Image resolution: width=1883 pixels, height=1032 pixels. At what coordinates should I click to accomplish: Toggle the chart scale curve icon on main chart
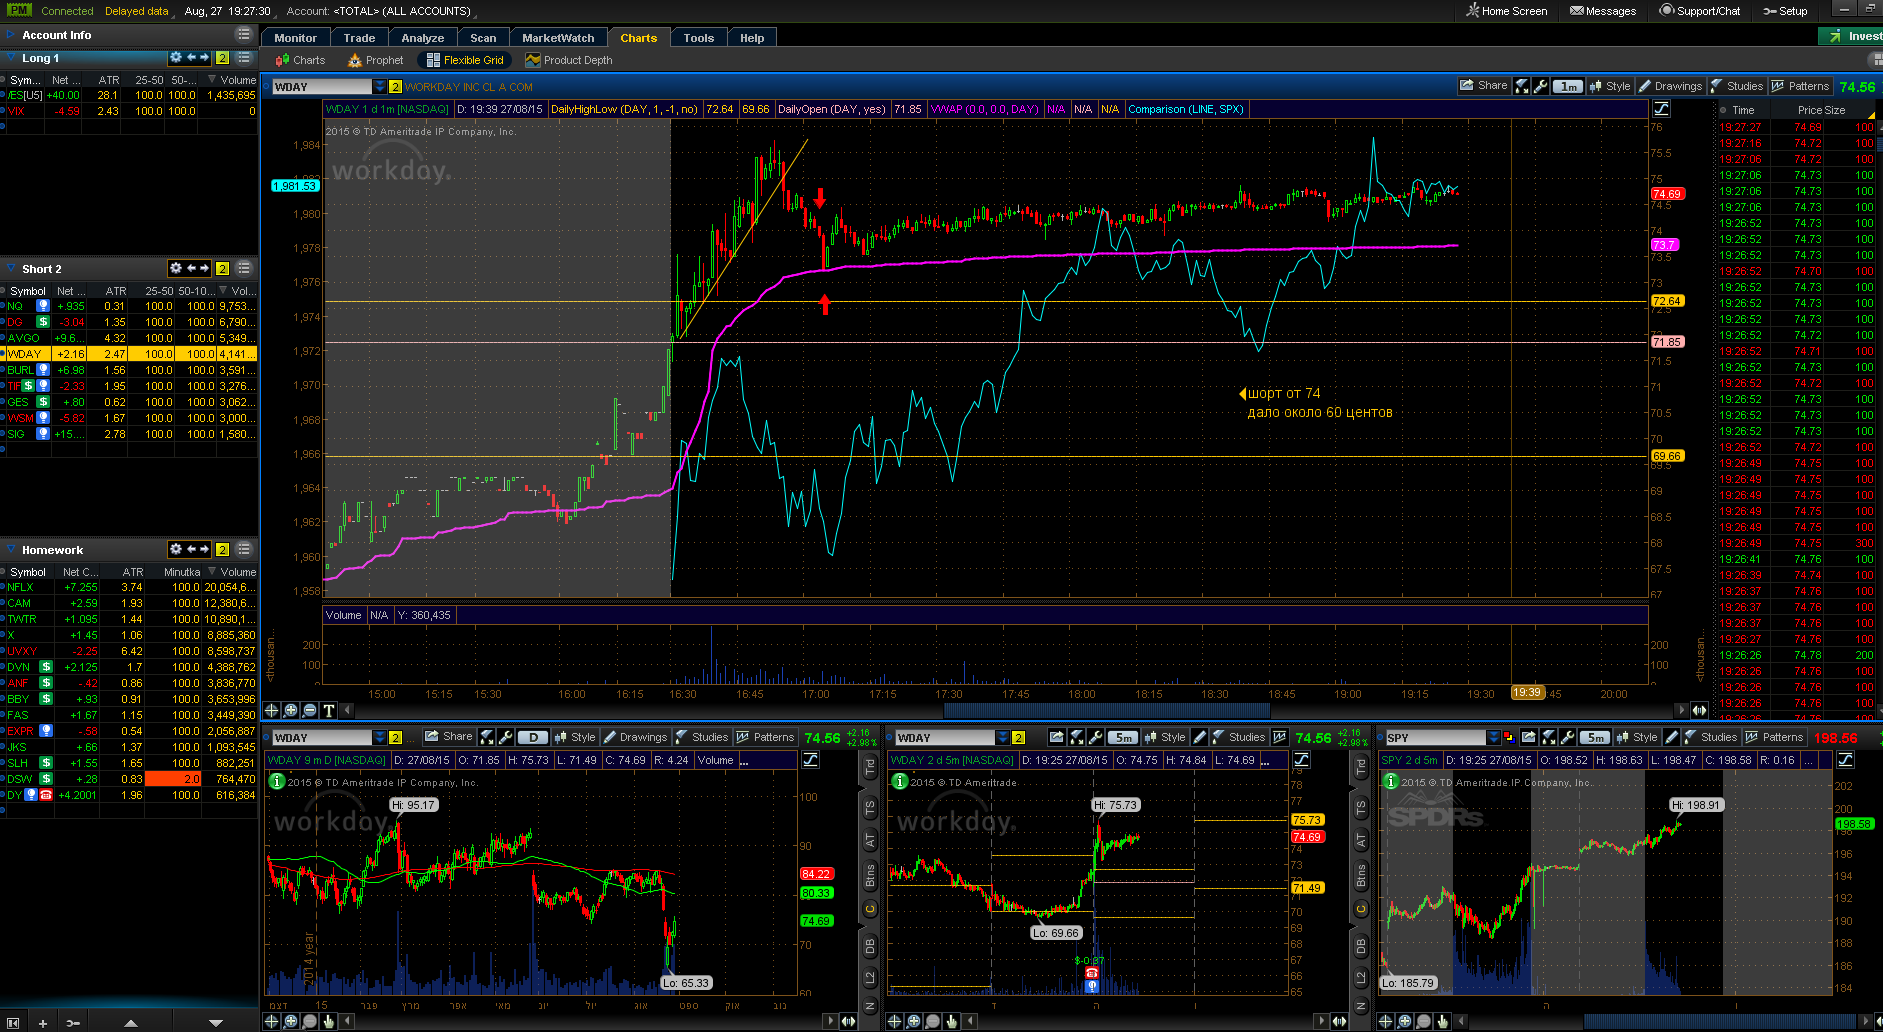click(1661, 109)
